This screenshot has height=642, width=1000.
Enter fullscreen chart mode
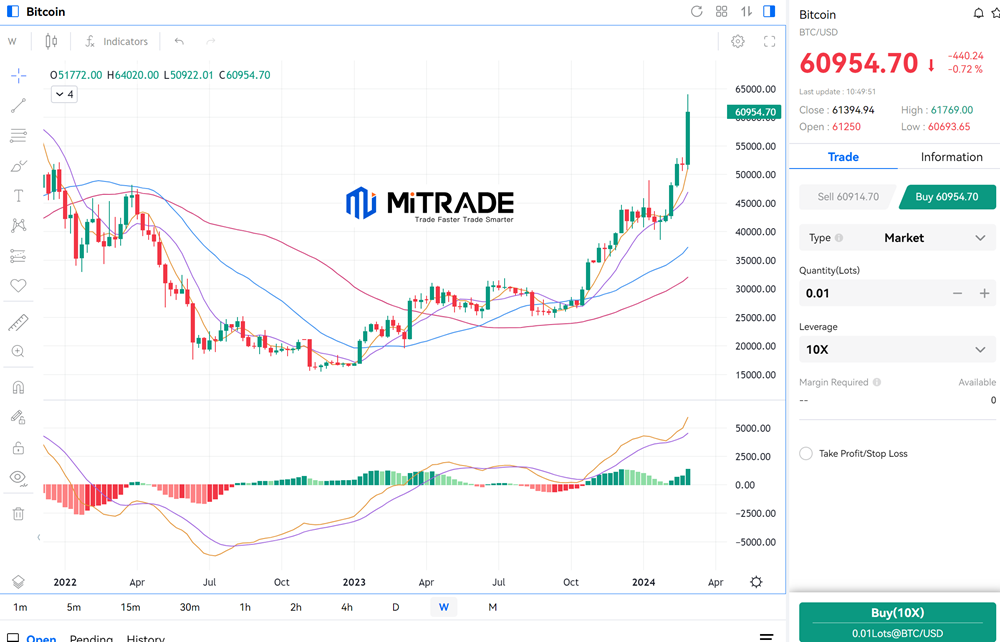coord(770,41)
